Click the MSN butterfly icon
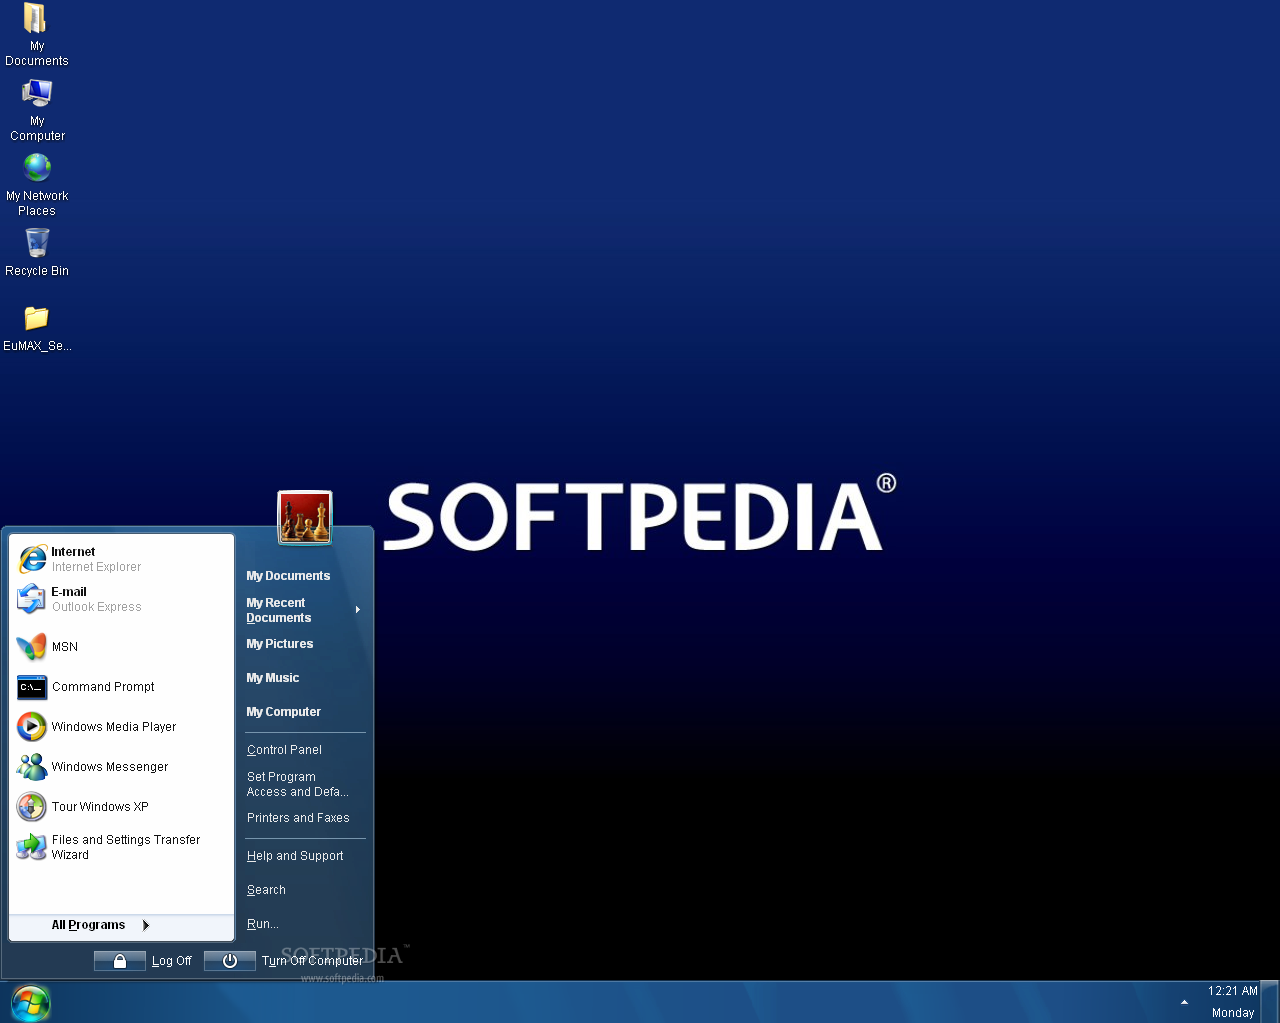The width and height of the screenshot is (1280, 1023). pyautogui.click(x=32, y=647)
